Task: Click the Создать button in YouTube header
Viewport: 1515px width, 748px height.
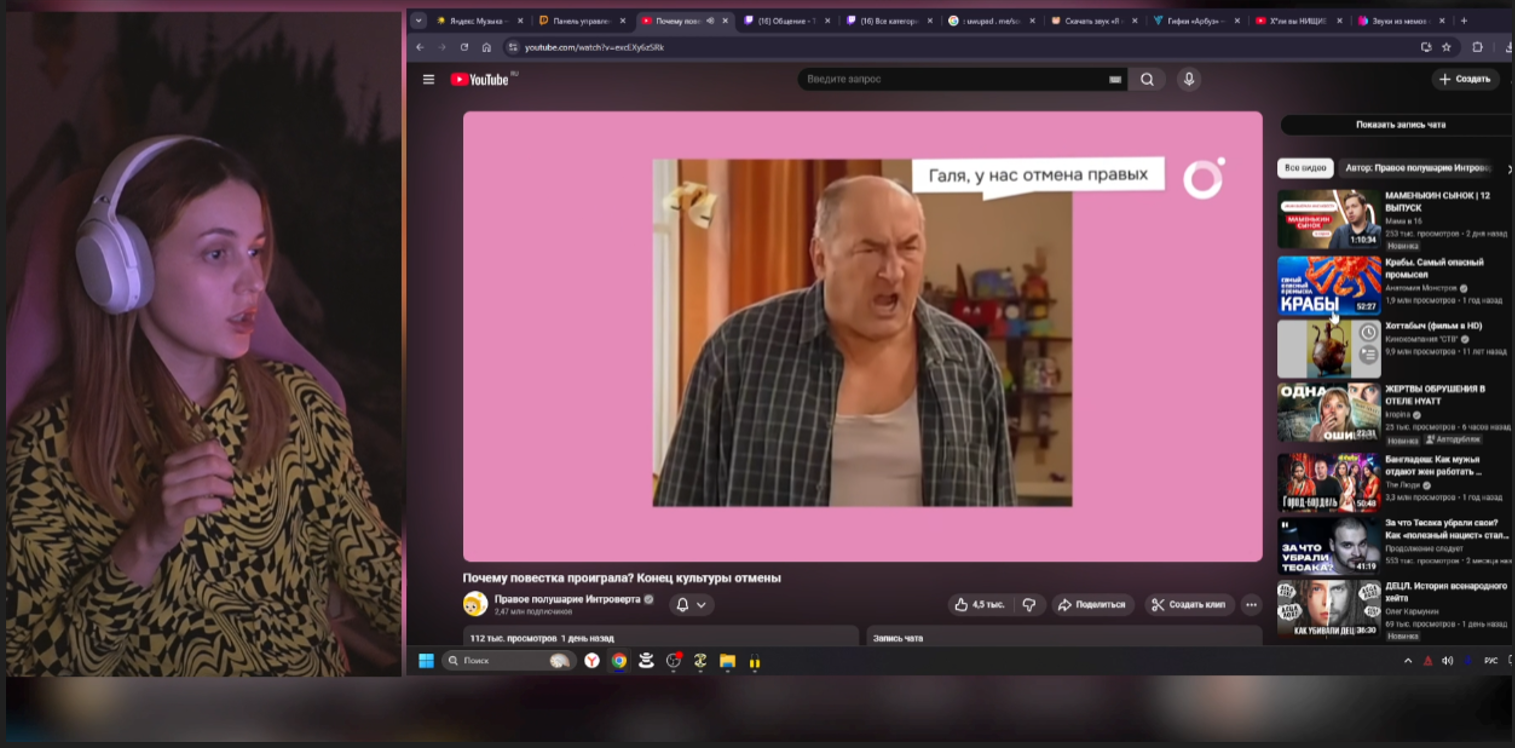Action: coord(1466,79)
